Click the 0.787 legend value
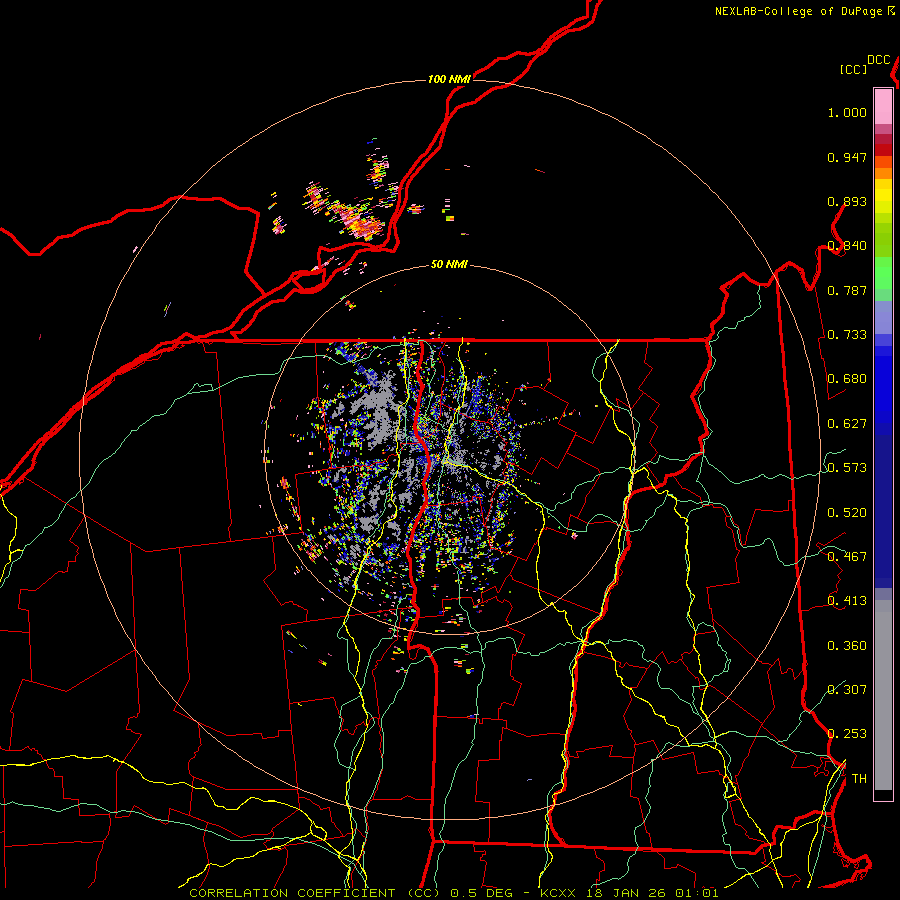 click(x=847, y=290)
